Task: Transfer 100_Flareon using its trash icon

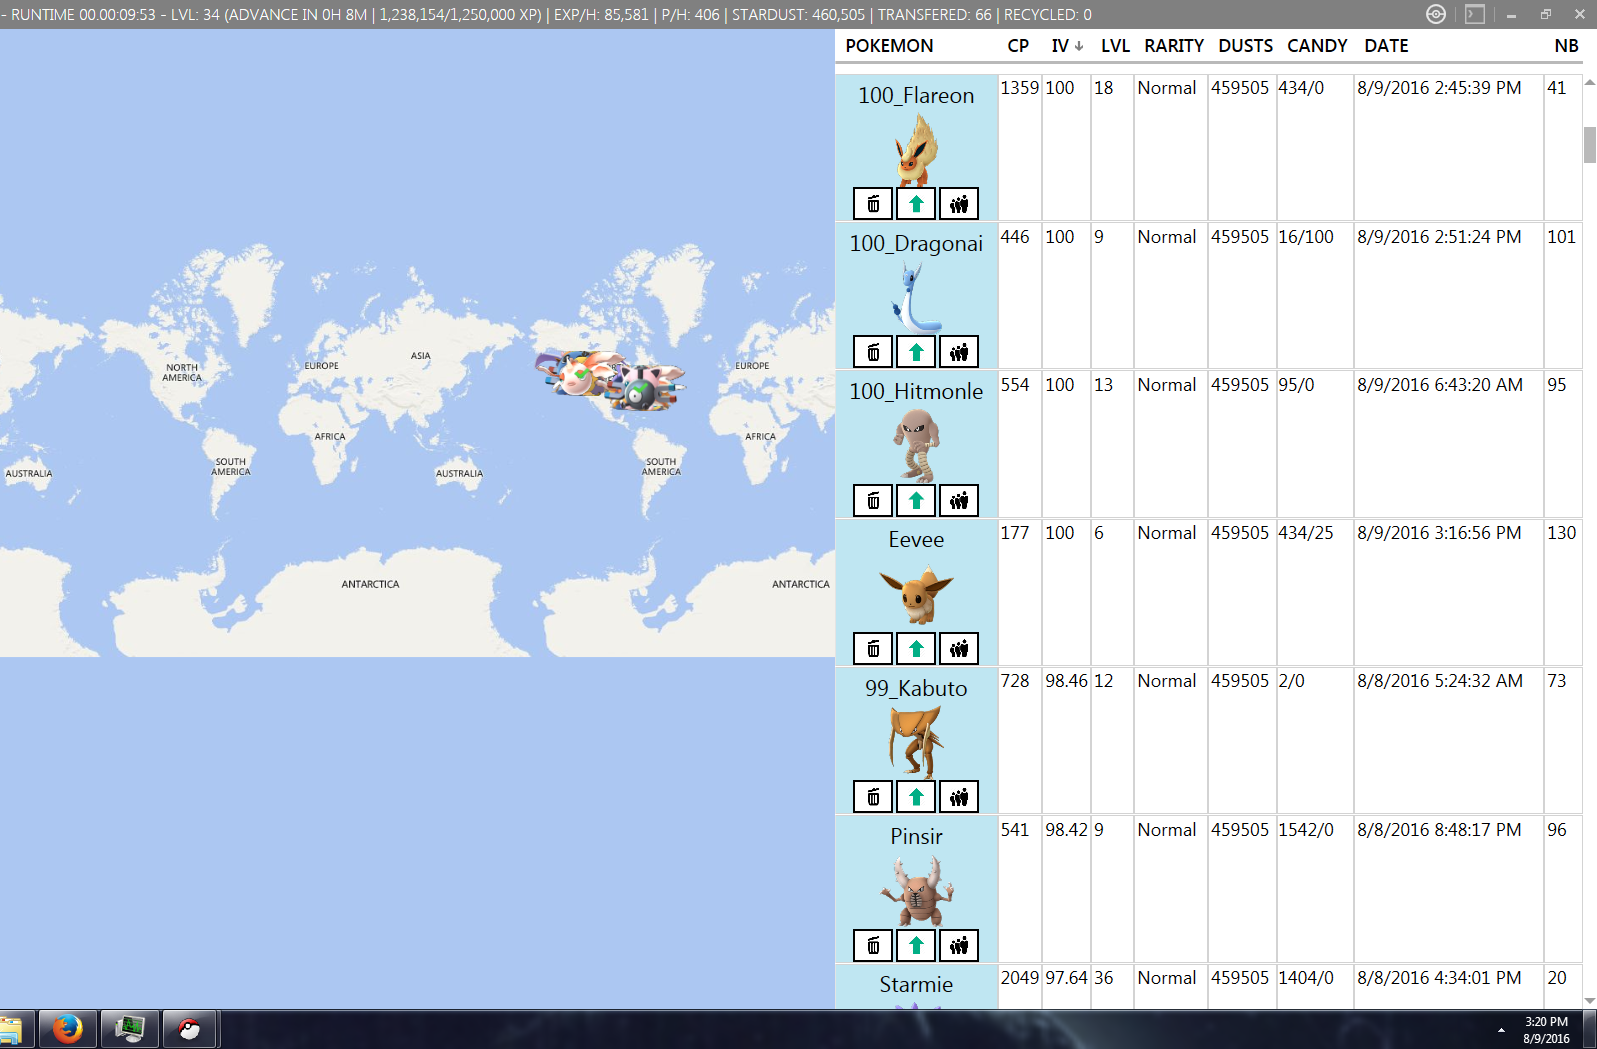Action: [873, 204]
